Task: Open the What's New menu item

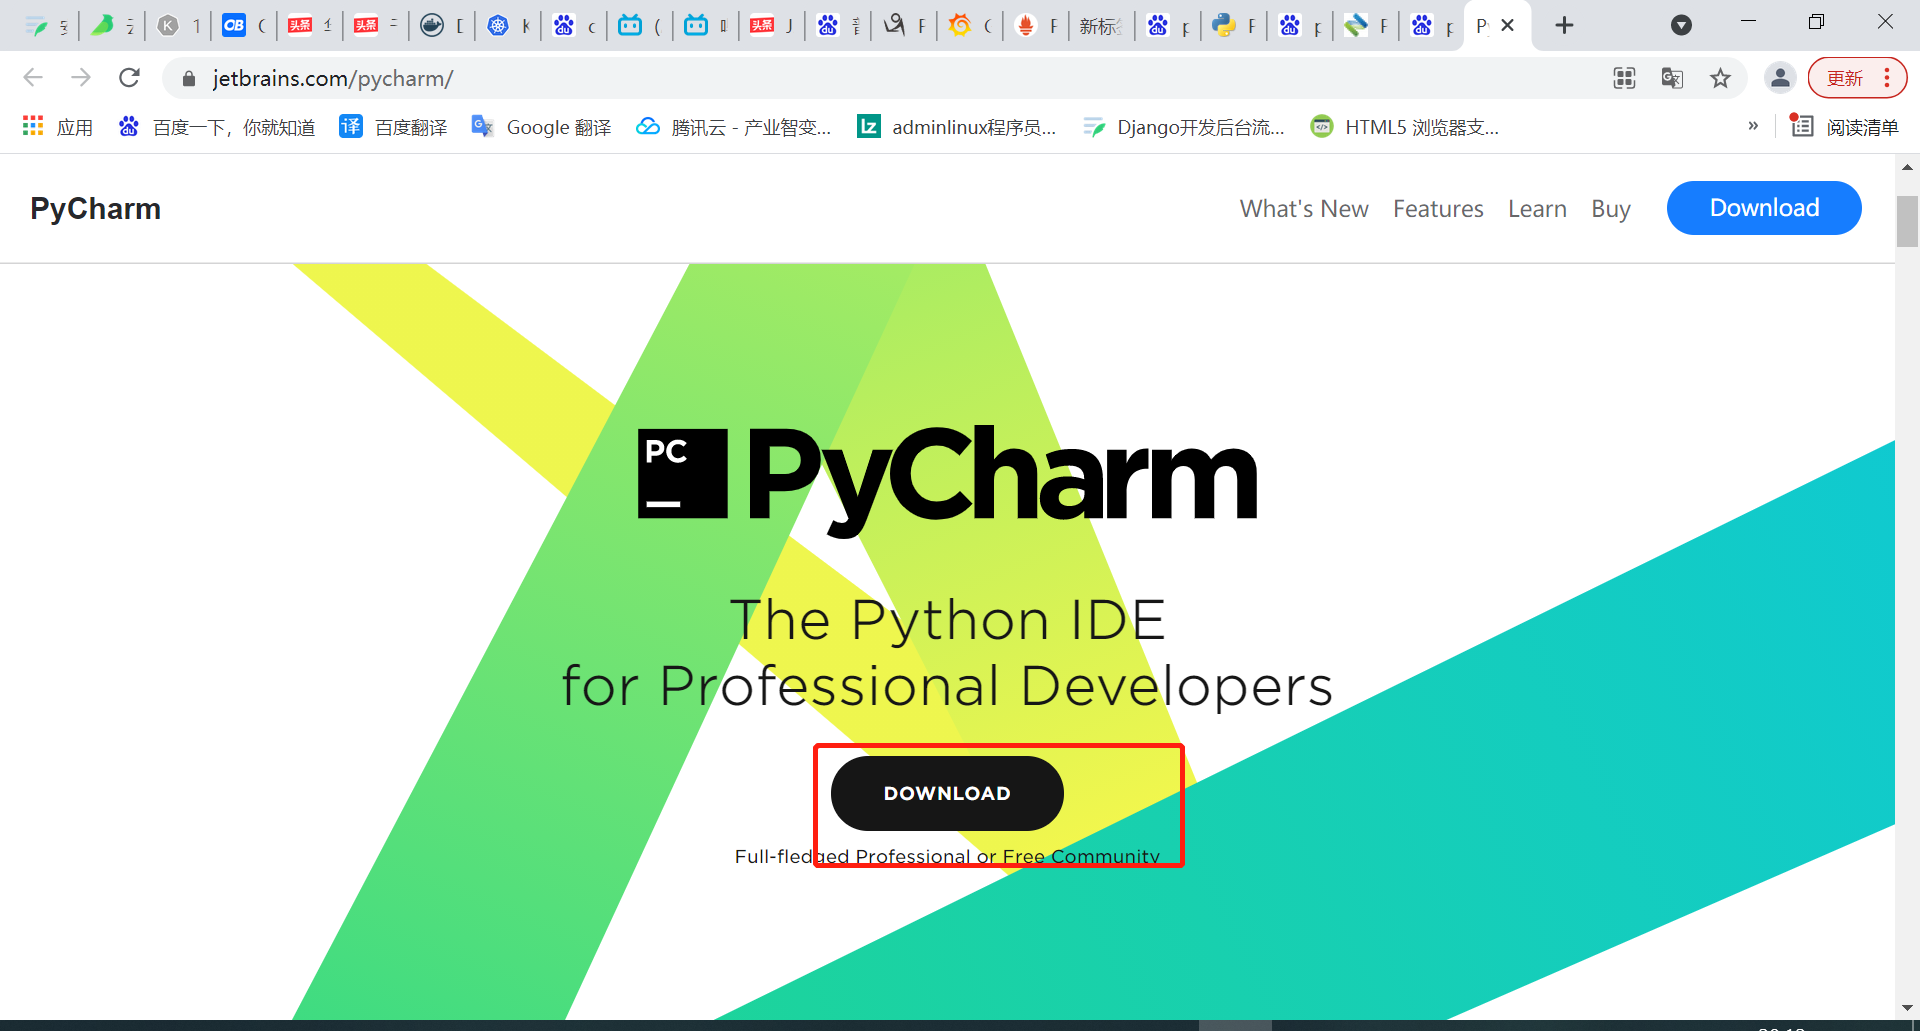Action: coord(1304,209)
